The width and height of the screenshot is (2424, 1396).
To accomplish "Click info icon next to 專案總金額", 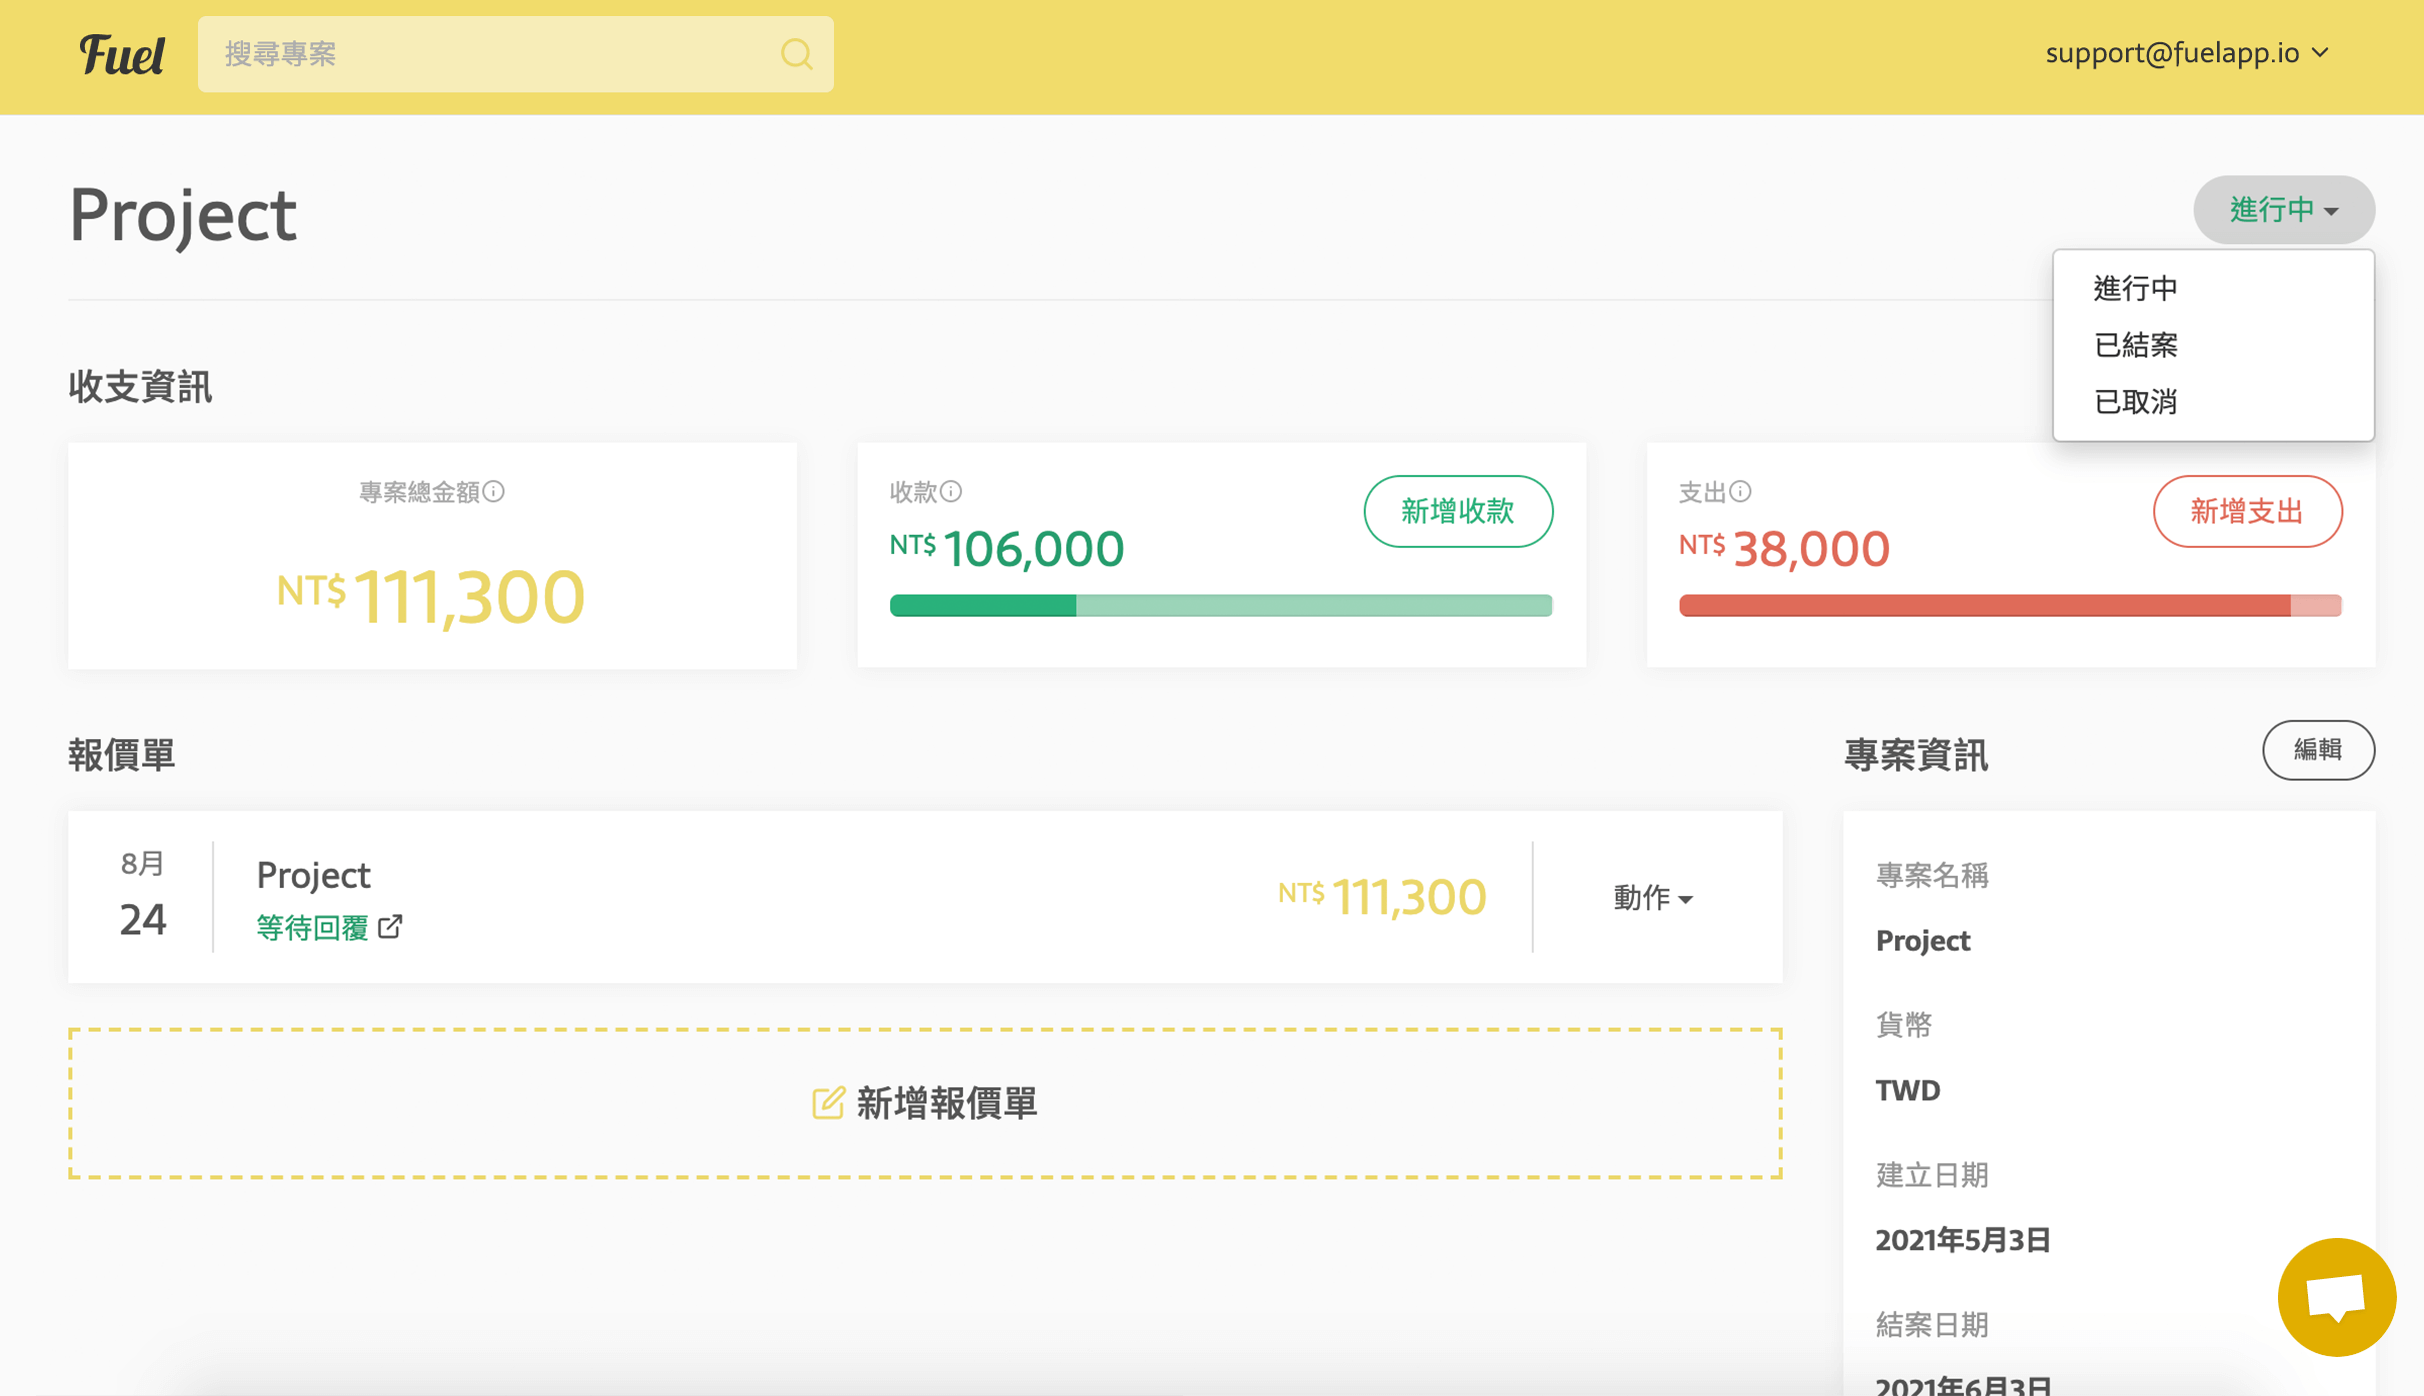I will point(494,491).
